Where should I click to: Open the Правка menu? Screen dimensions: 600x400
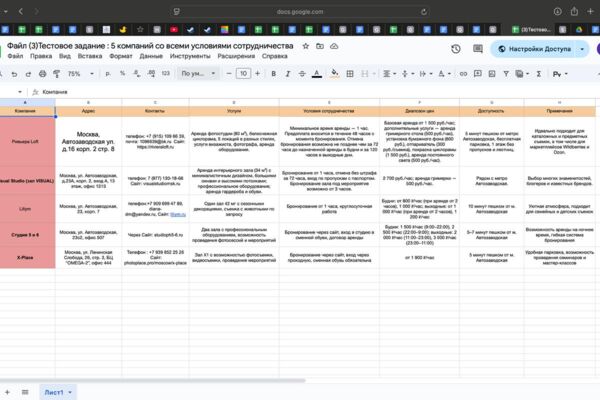(41, 56)
